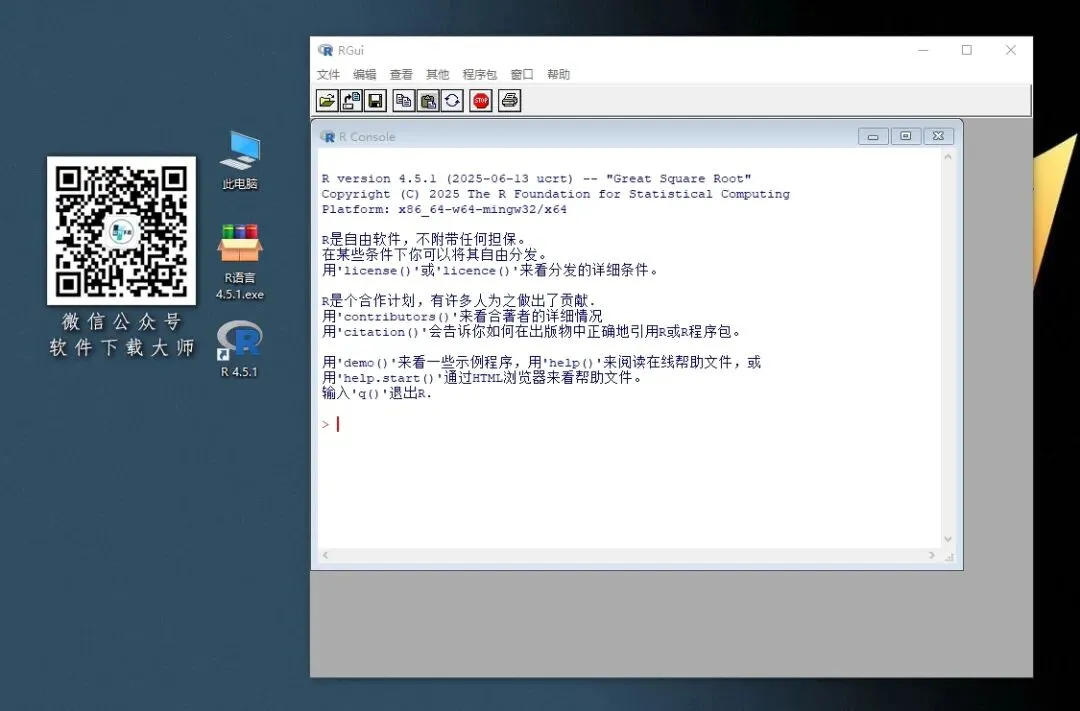This screenshot has height=711, width=1080.
Task: Click the 'contributors()' text in console
Action: pyautogui.click(x=396, y=317)
